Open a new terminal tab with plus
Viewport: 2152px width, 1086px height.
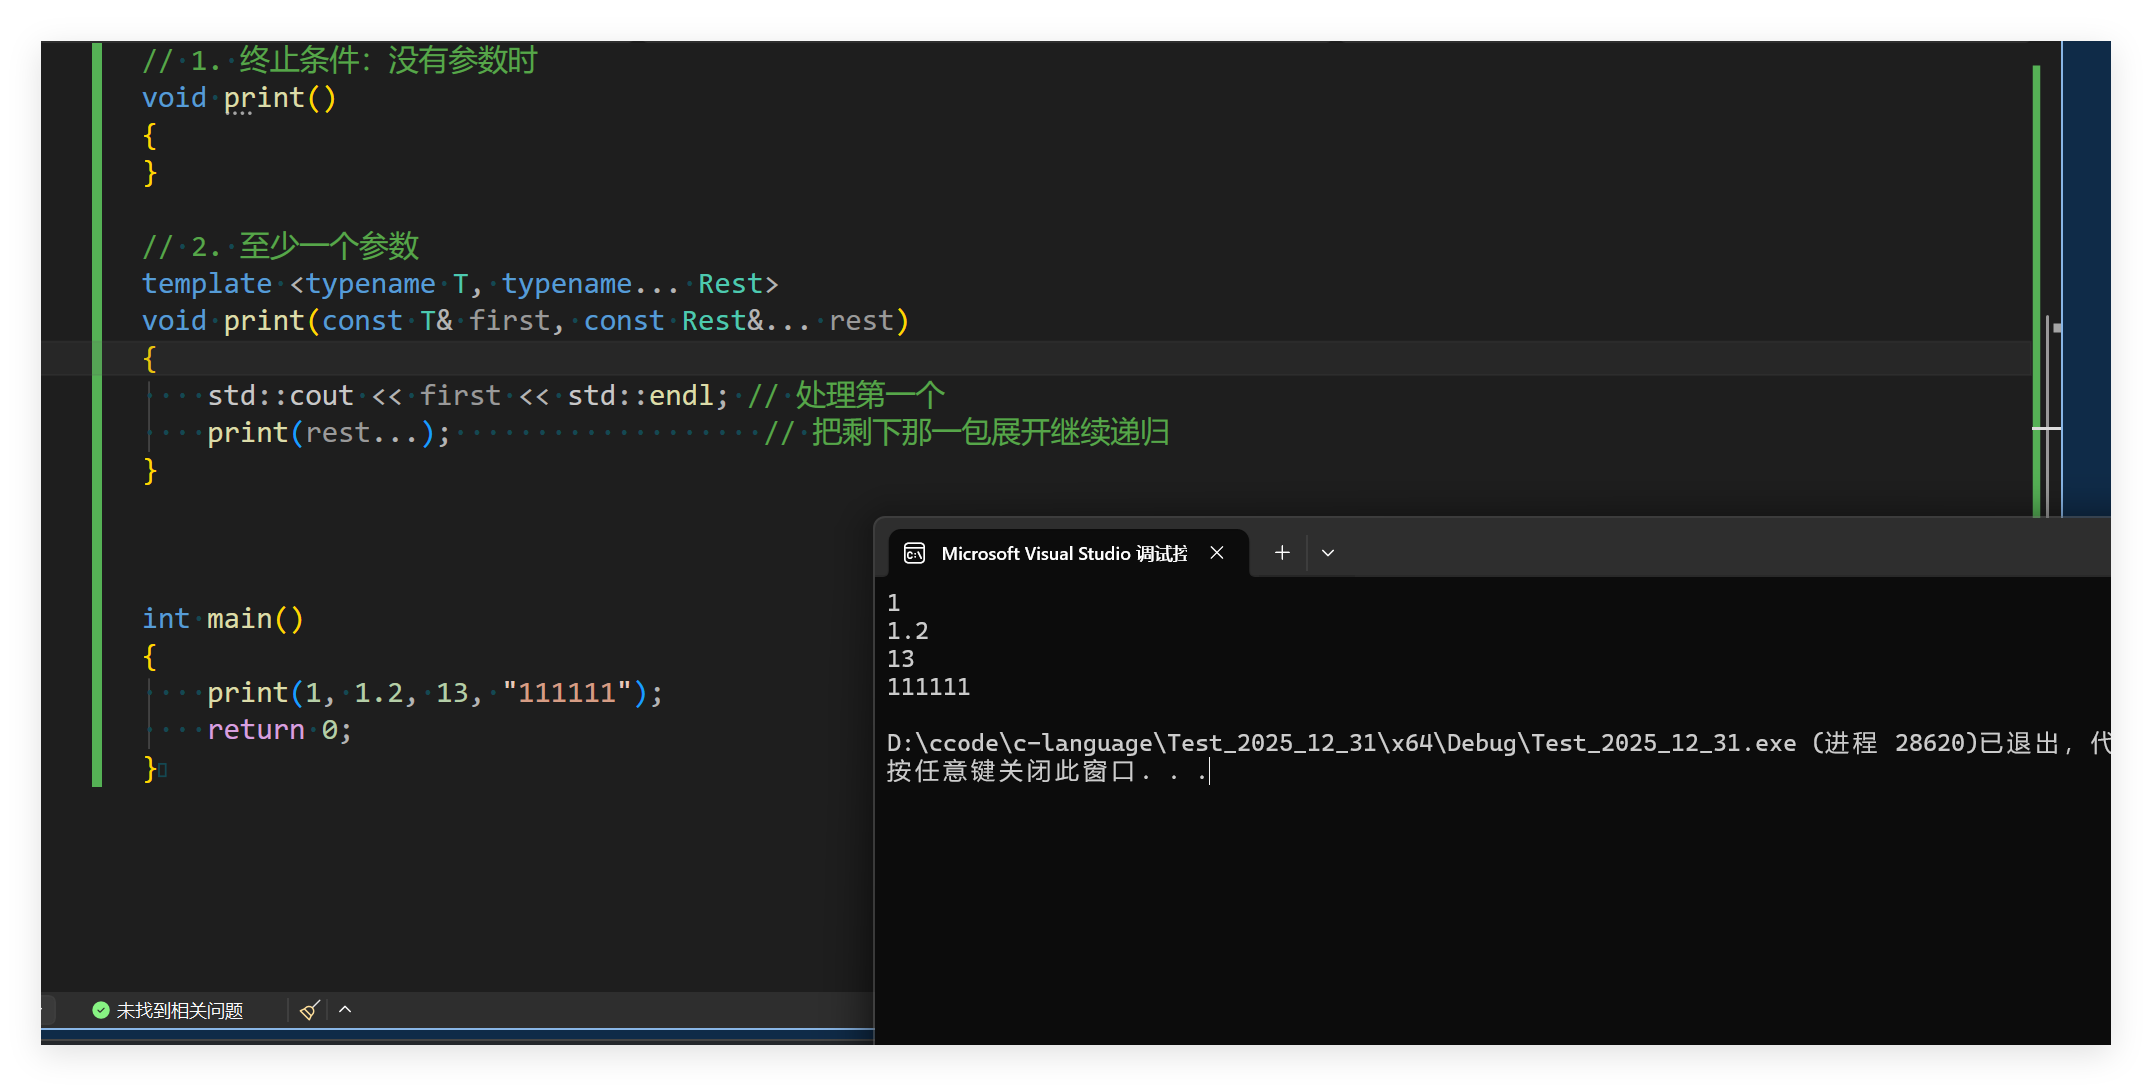tap(1282, 553)
